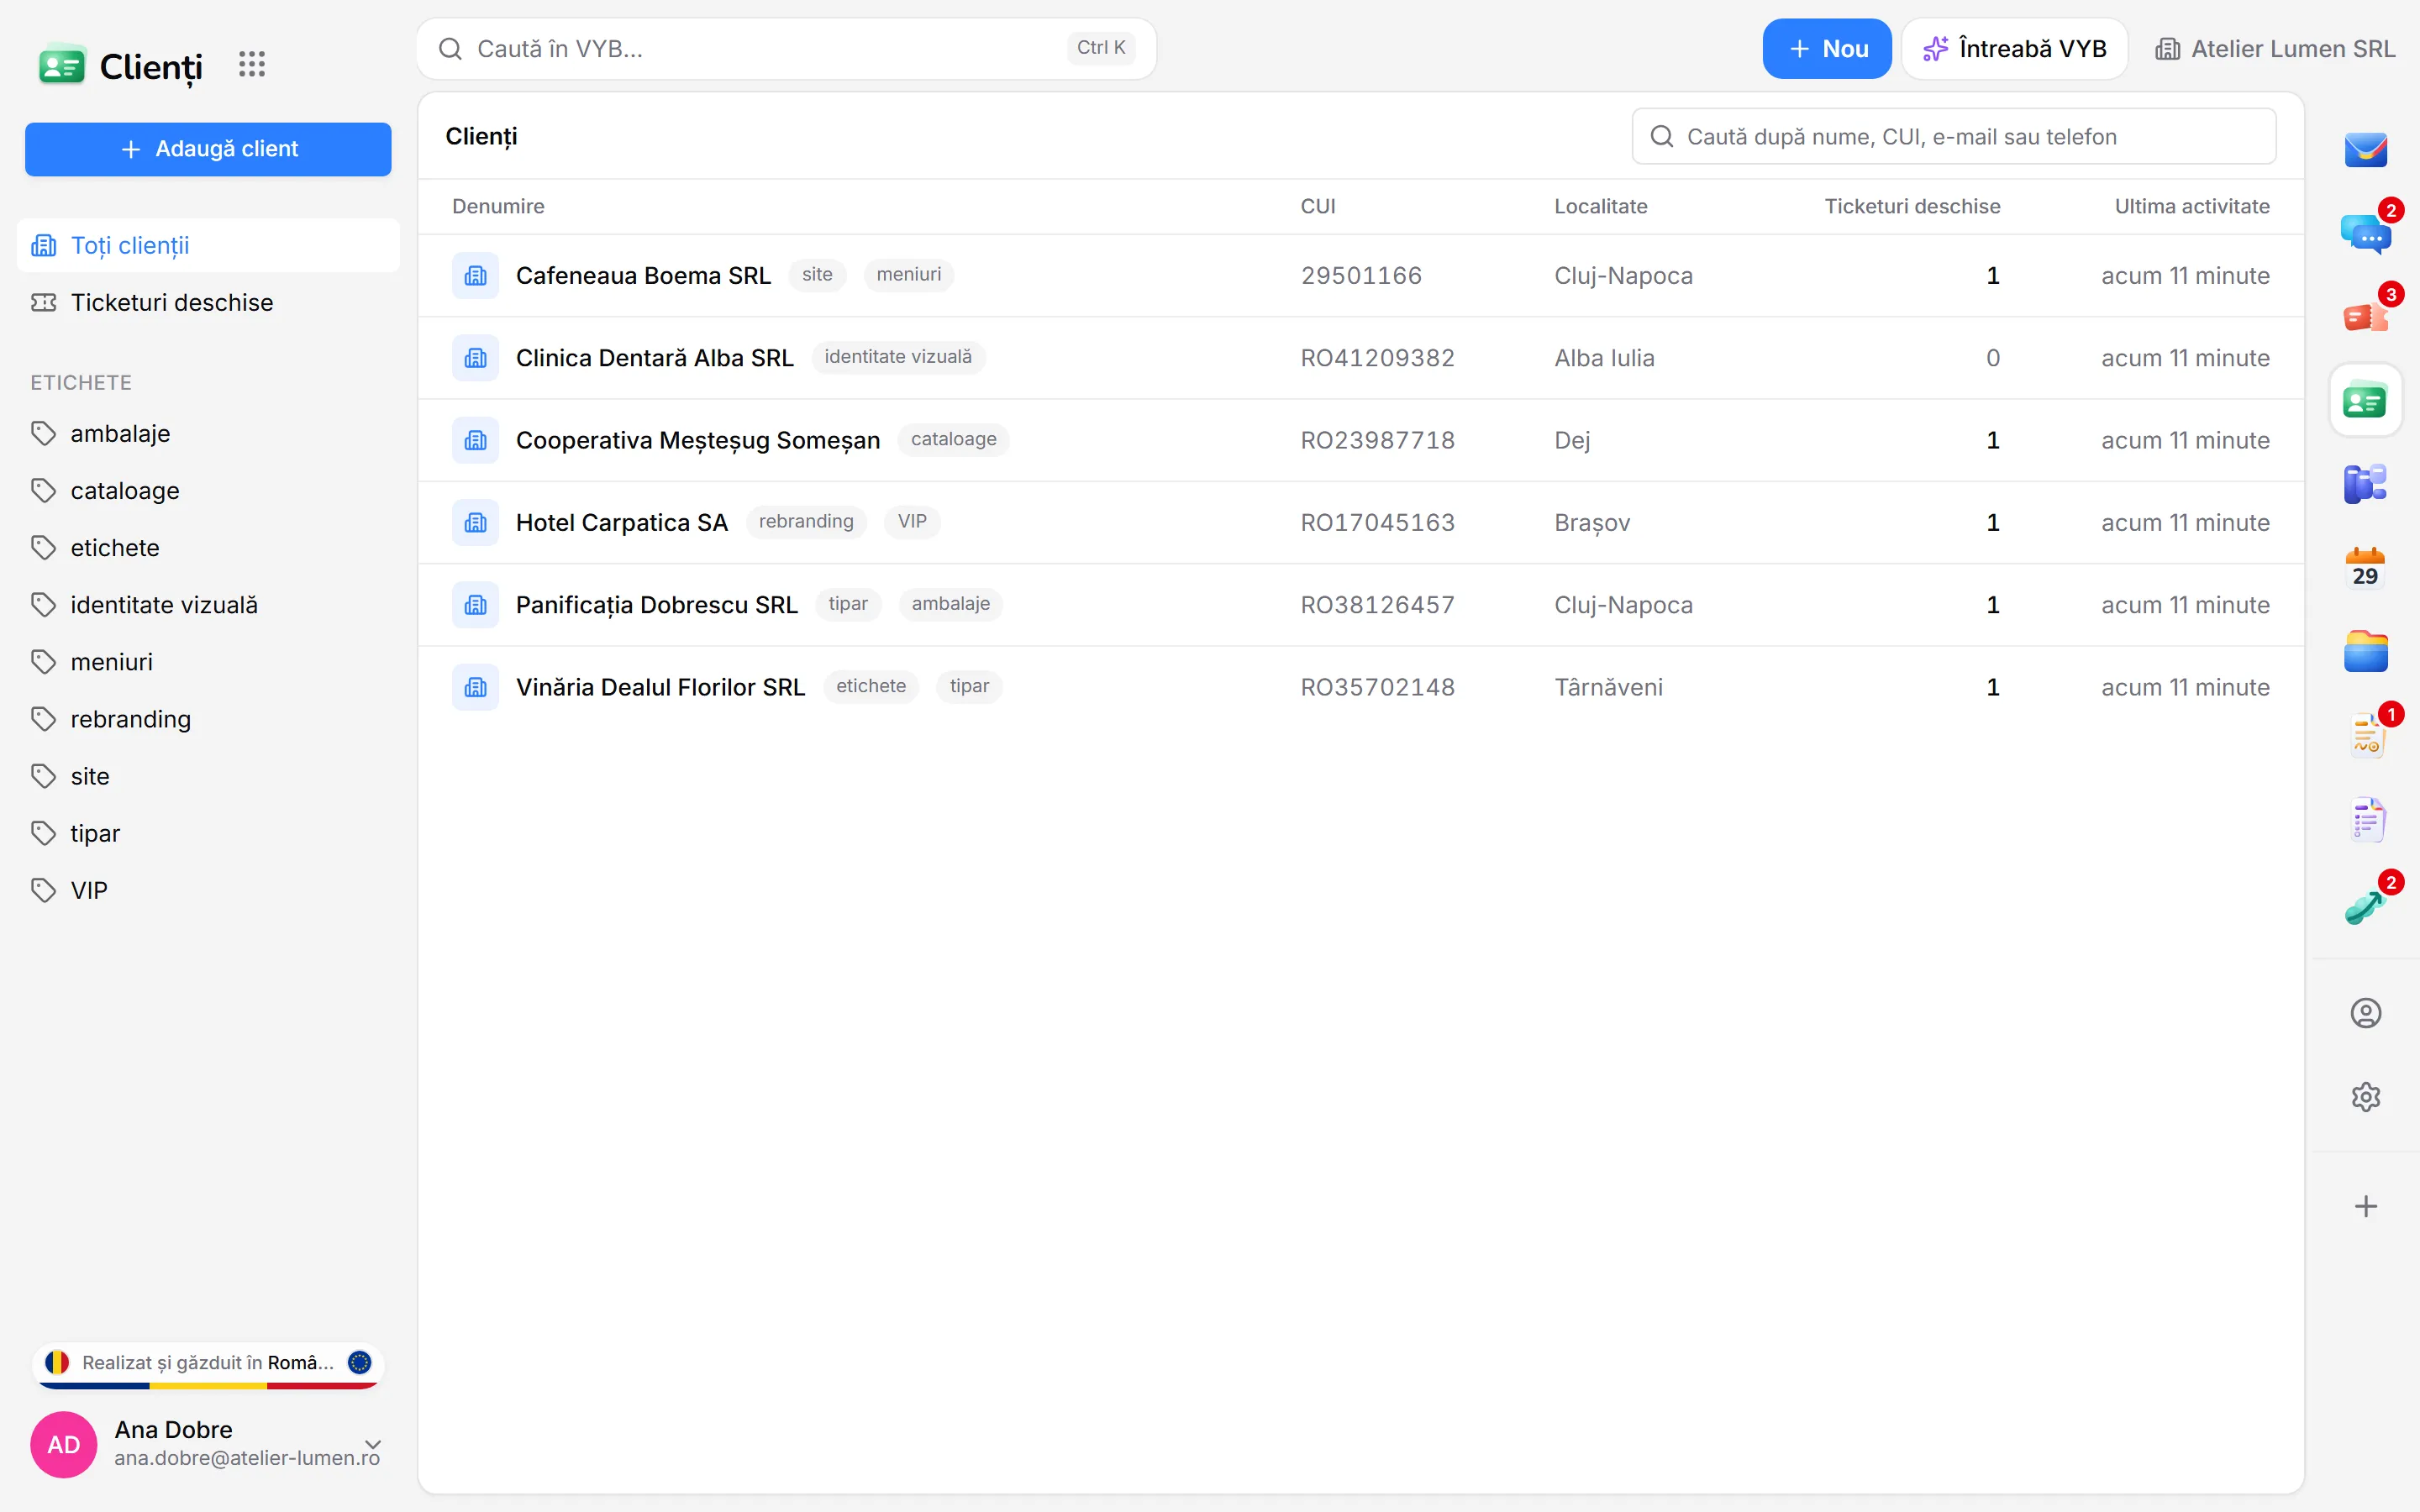
Task: Focus the client search by name or CUI
Action: pyautogui.click(x=1953, y=136)
